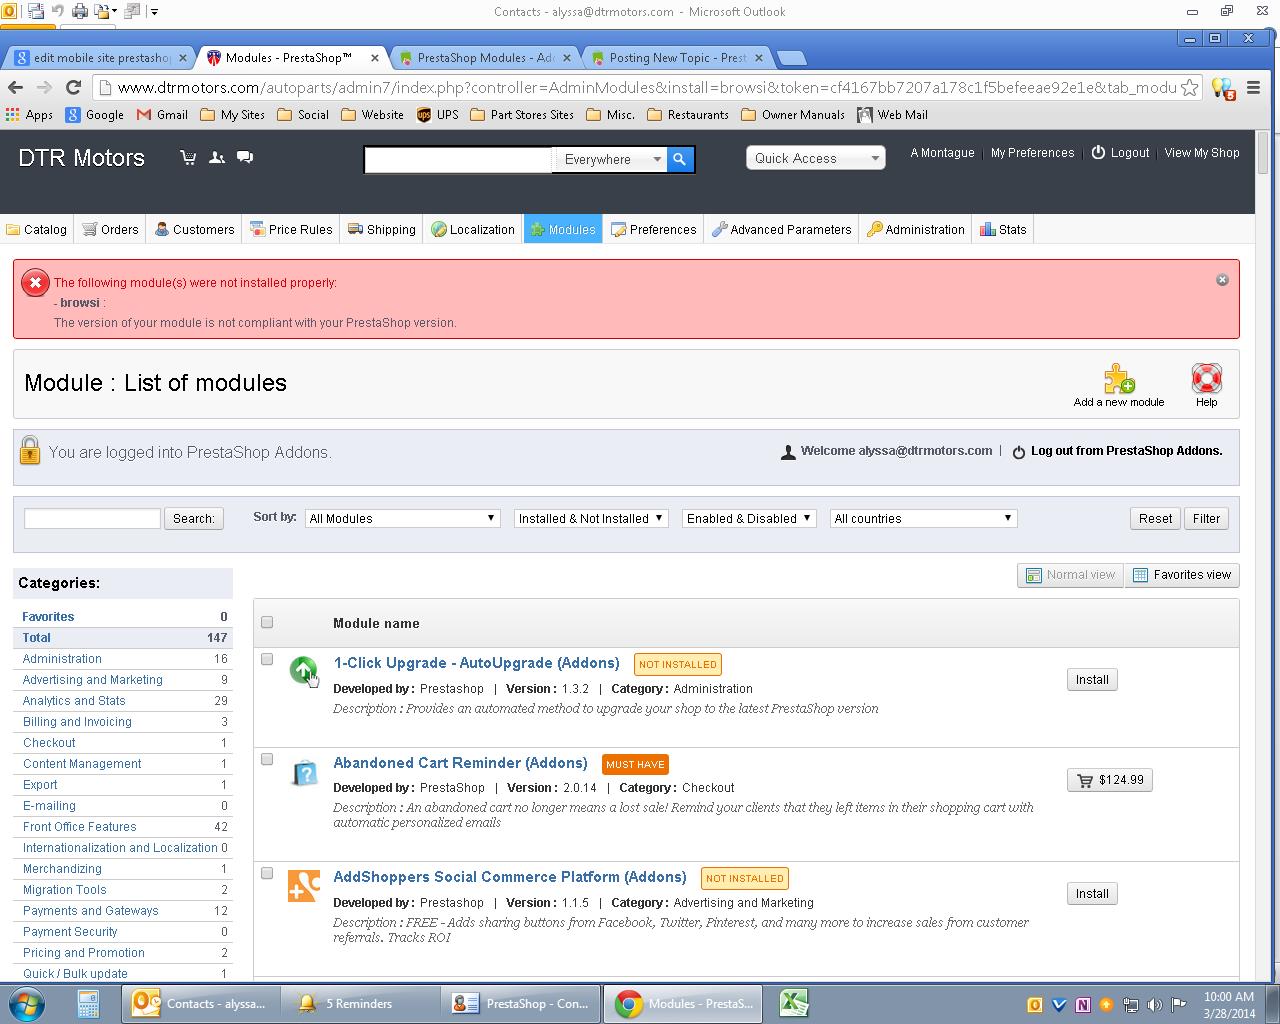This screenshot has height=1024, width=1280.
Task: Open the Shipping menu tab
Action: pos(381,229)
